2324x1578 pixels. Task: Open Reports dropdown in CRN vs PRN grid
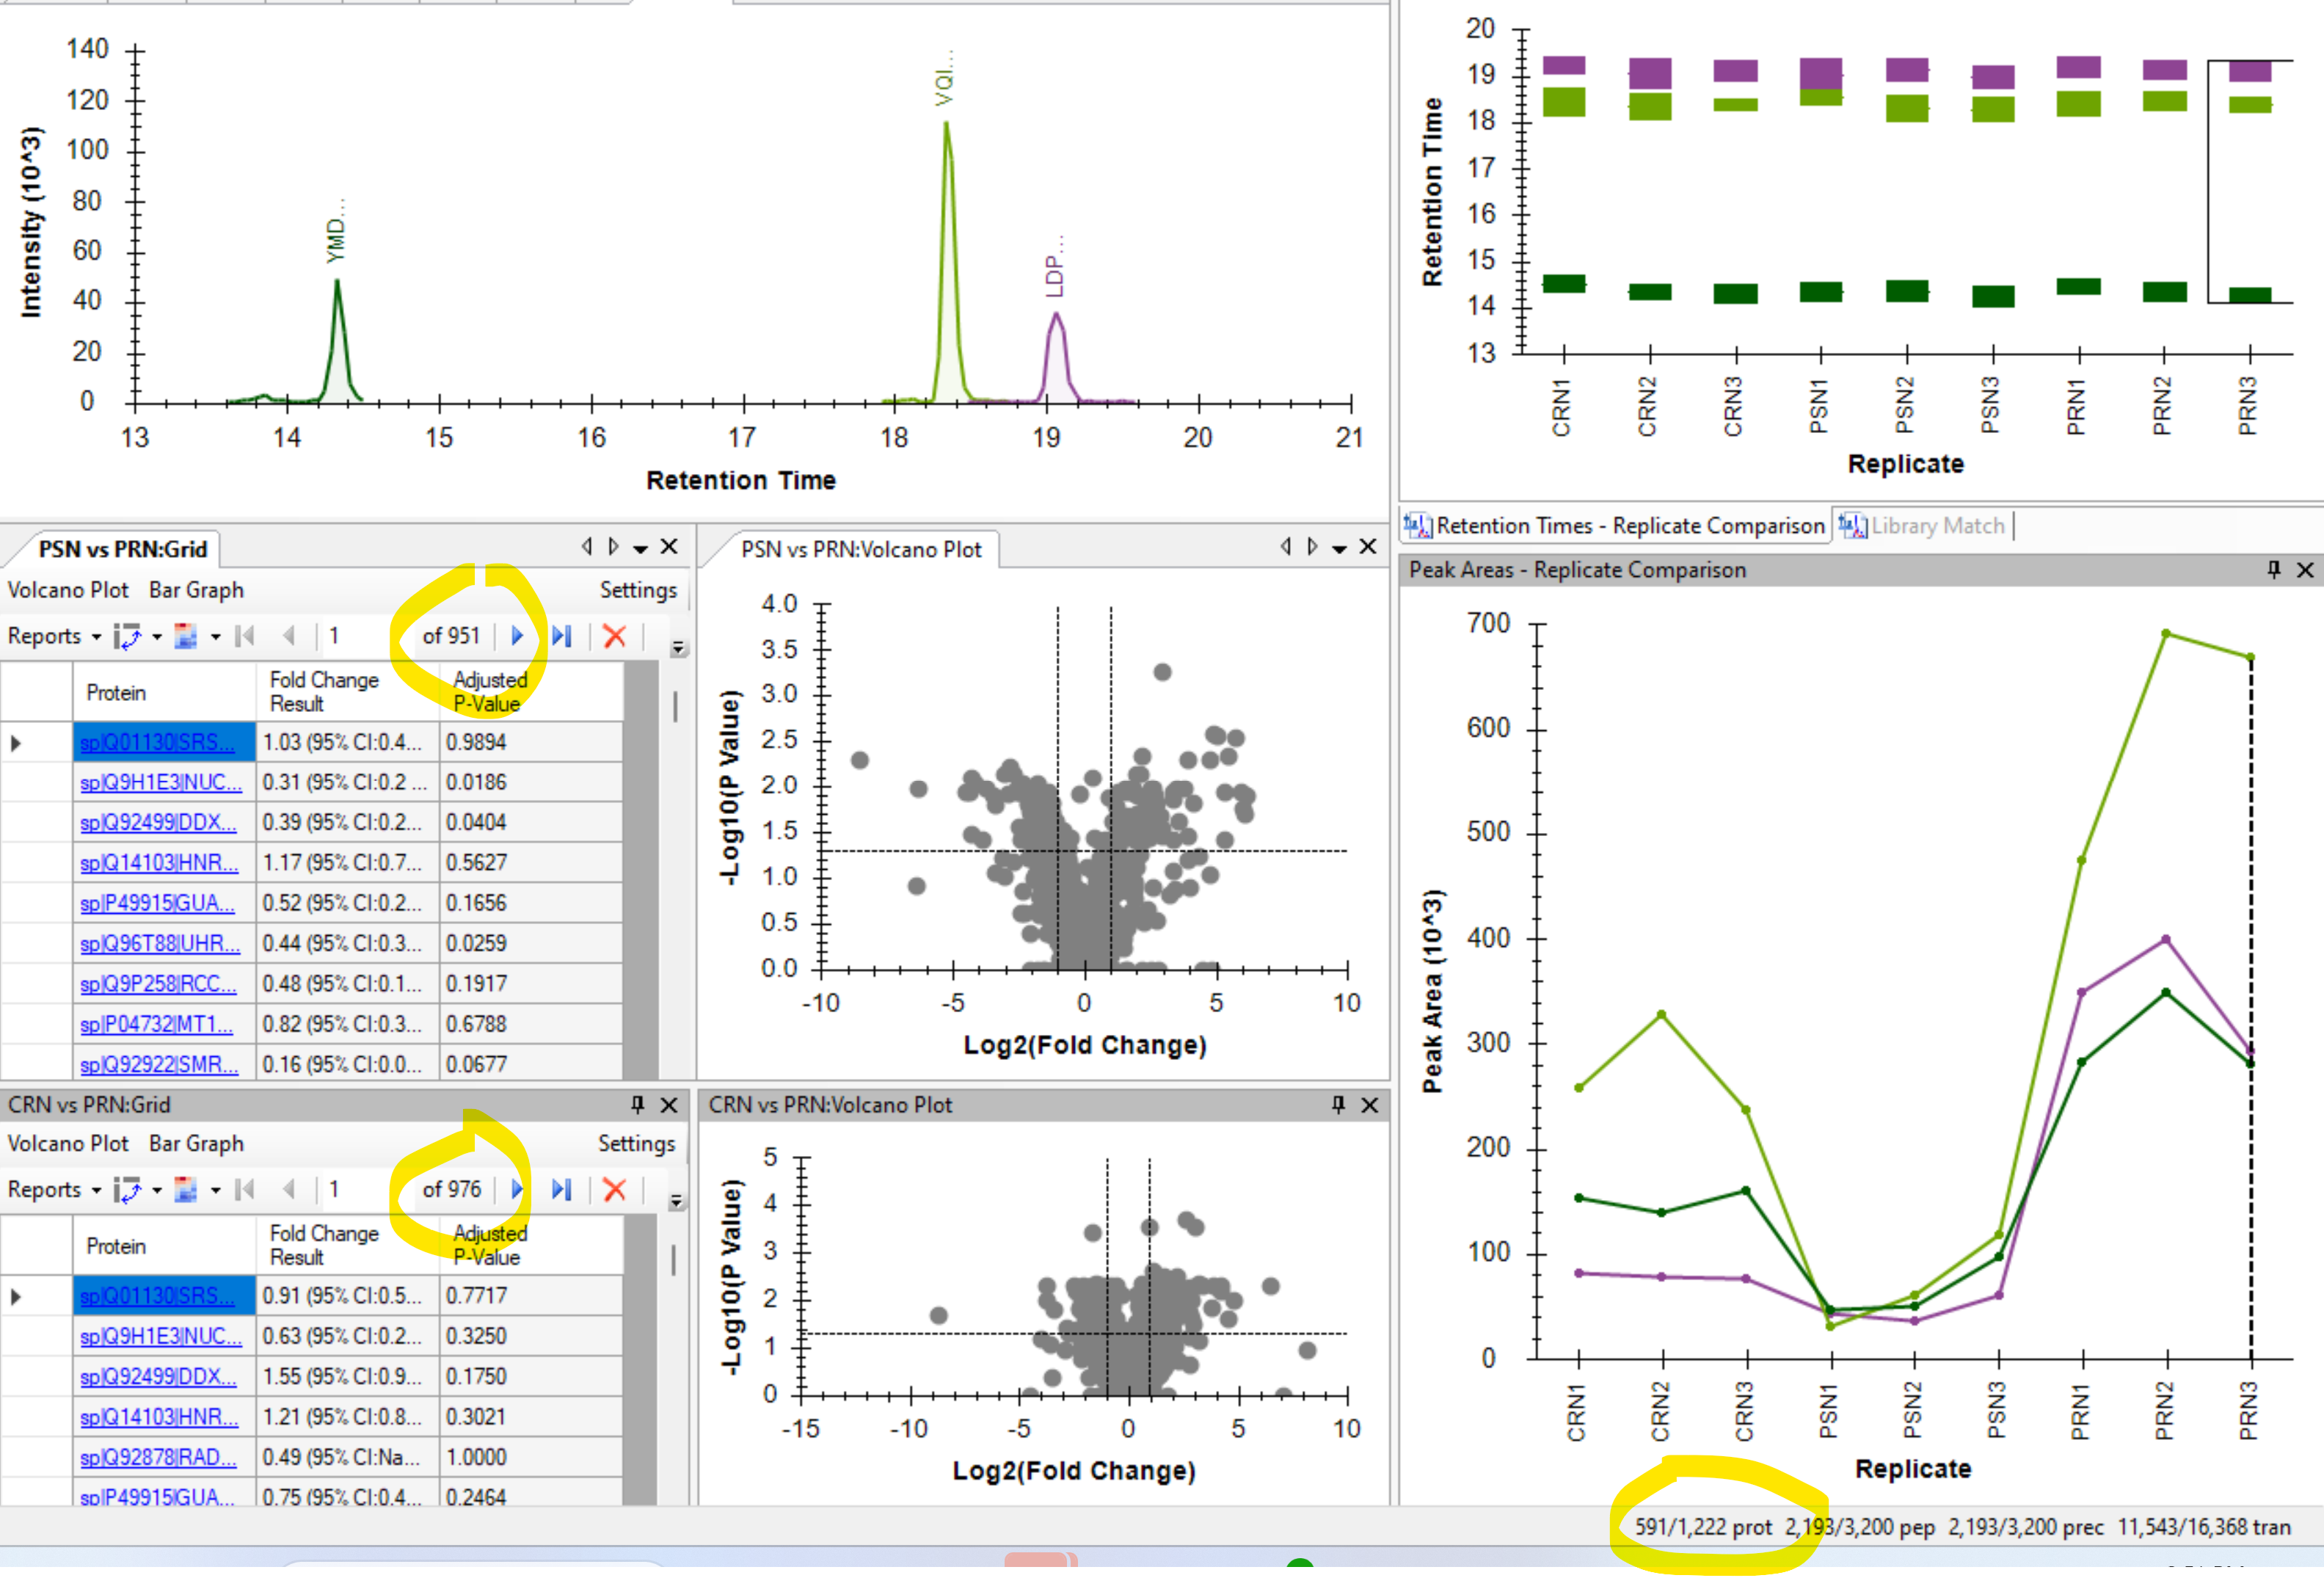tap(54, 1189)
